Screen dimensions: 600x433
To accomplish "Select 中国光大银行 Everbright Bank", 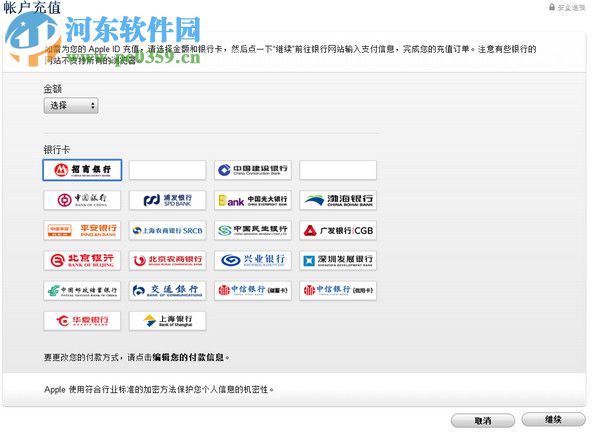I will click(253, 200).
